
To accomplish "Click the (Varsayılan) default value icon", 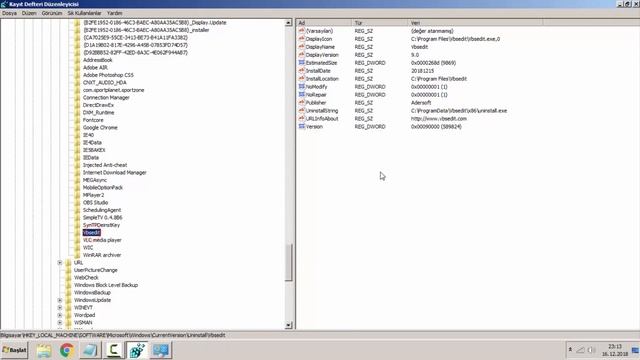I will 302,31.
